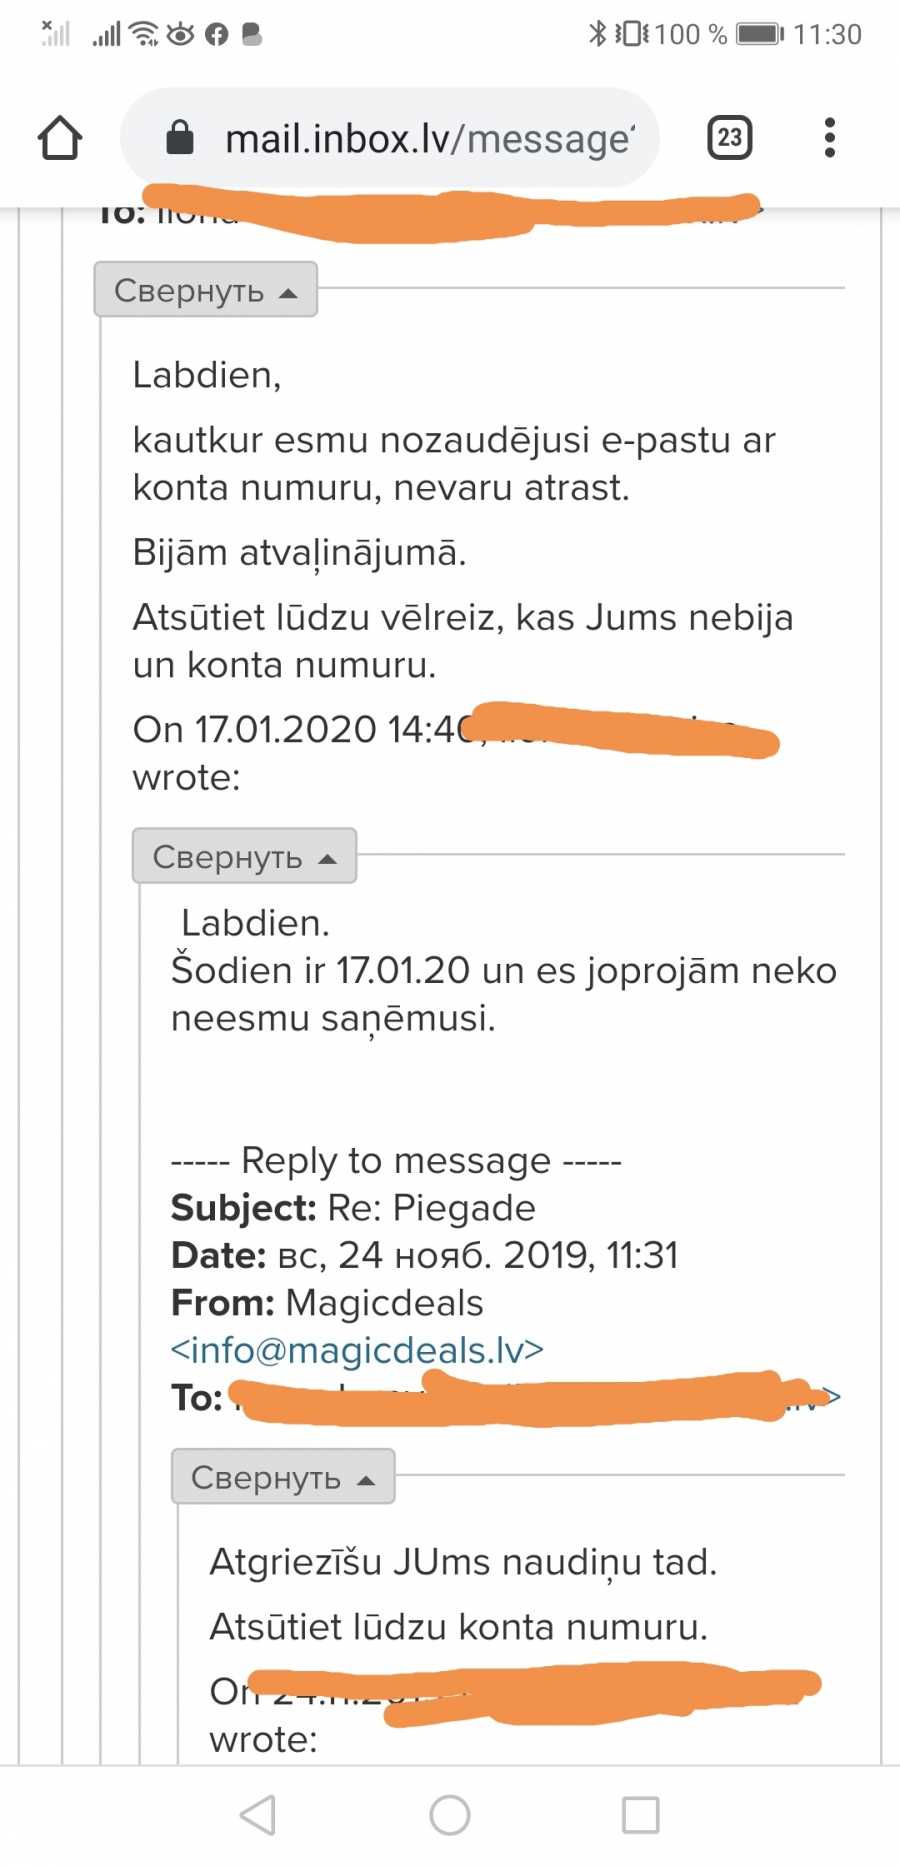Tap the Android home circle button
The height and width of the screenshot is (1866, 900).
[450, 1814]
